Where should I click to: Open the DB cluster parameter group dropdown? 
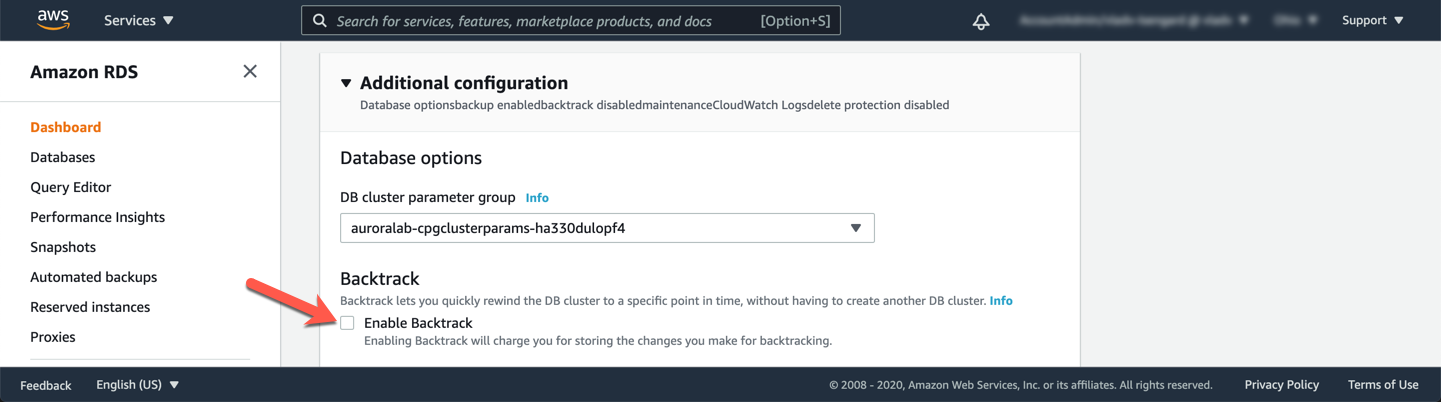tap(607, 228)
